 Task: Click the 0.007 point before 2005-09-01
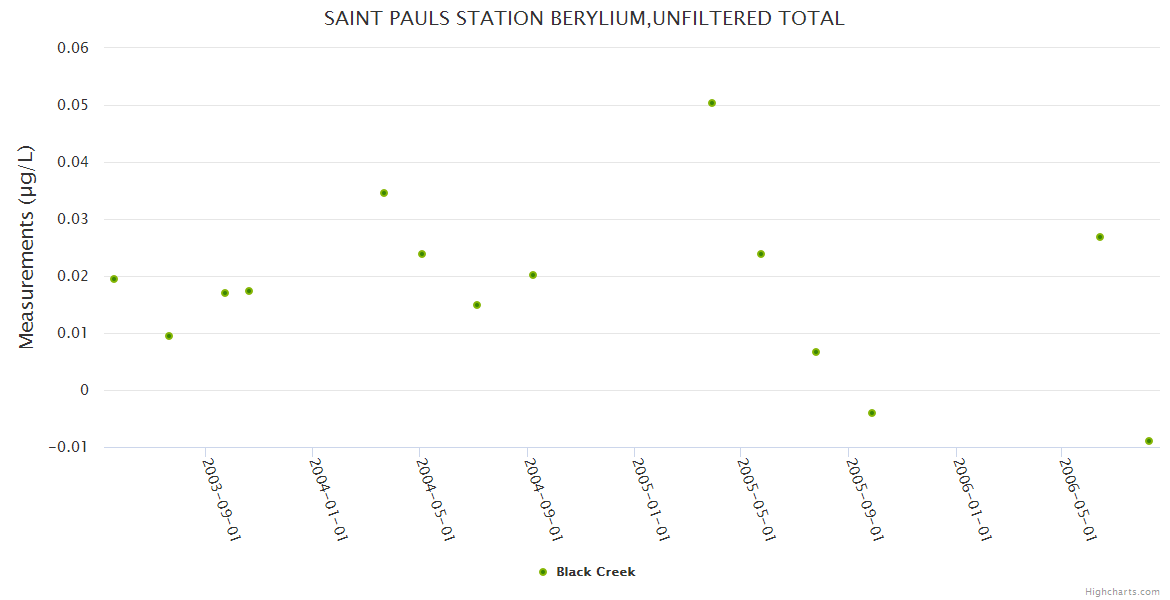tap(816, 352)
